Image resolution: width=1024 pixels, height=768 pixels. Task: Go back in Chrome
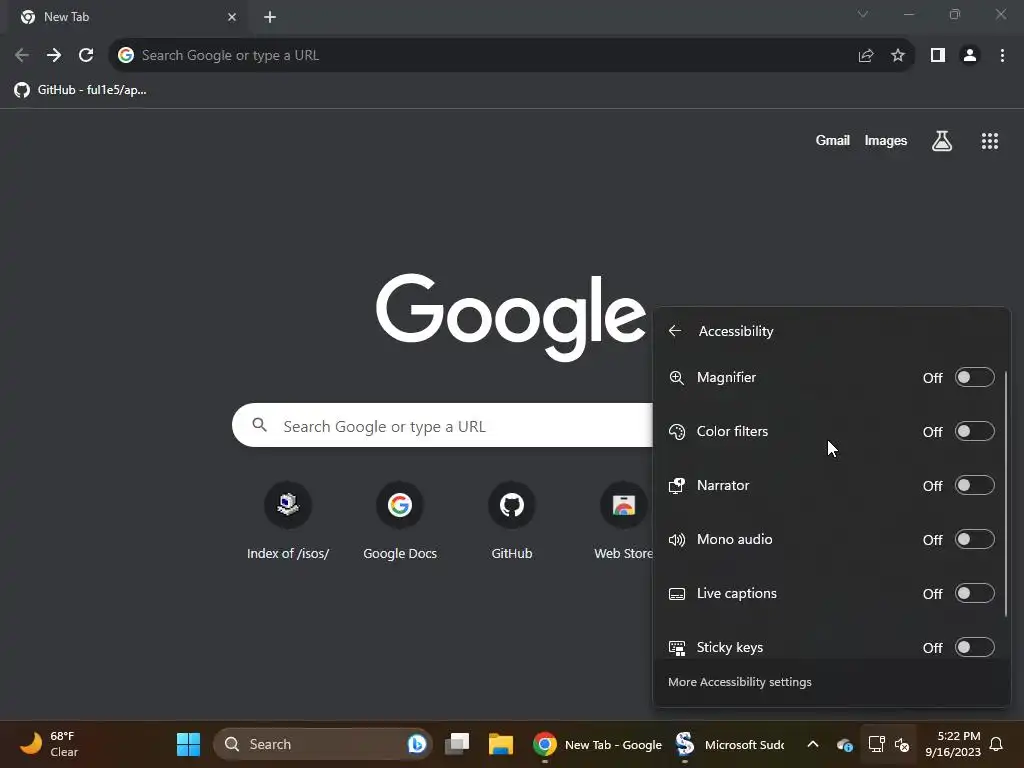click(22, 56)
